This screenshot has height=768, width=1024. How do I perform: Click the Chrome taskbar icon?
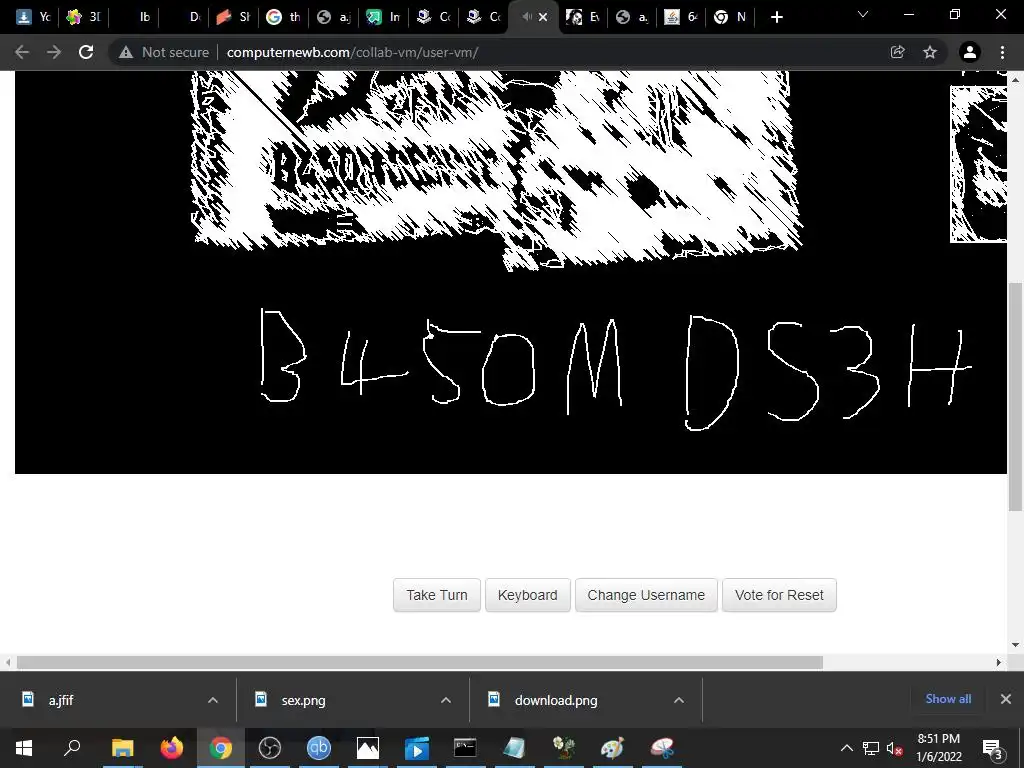click(221, 748)
